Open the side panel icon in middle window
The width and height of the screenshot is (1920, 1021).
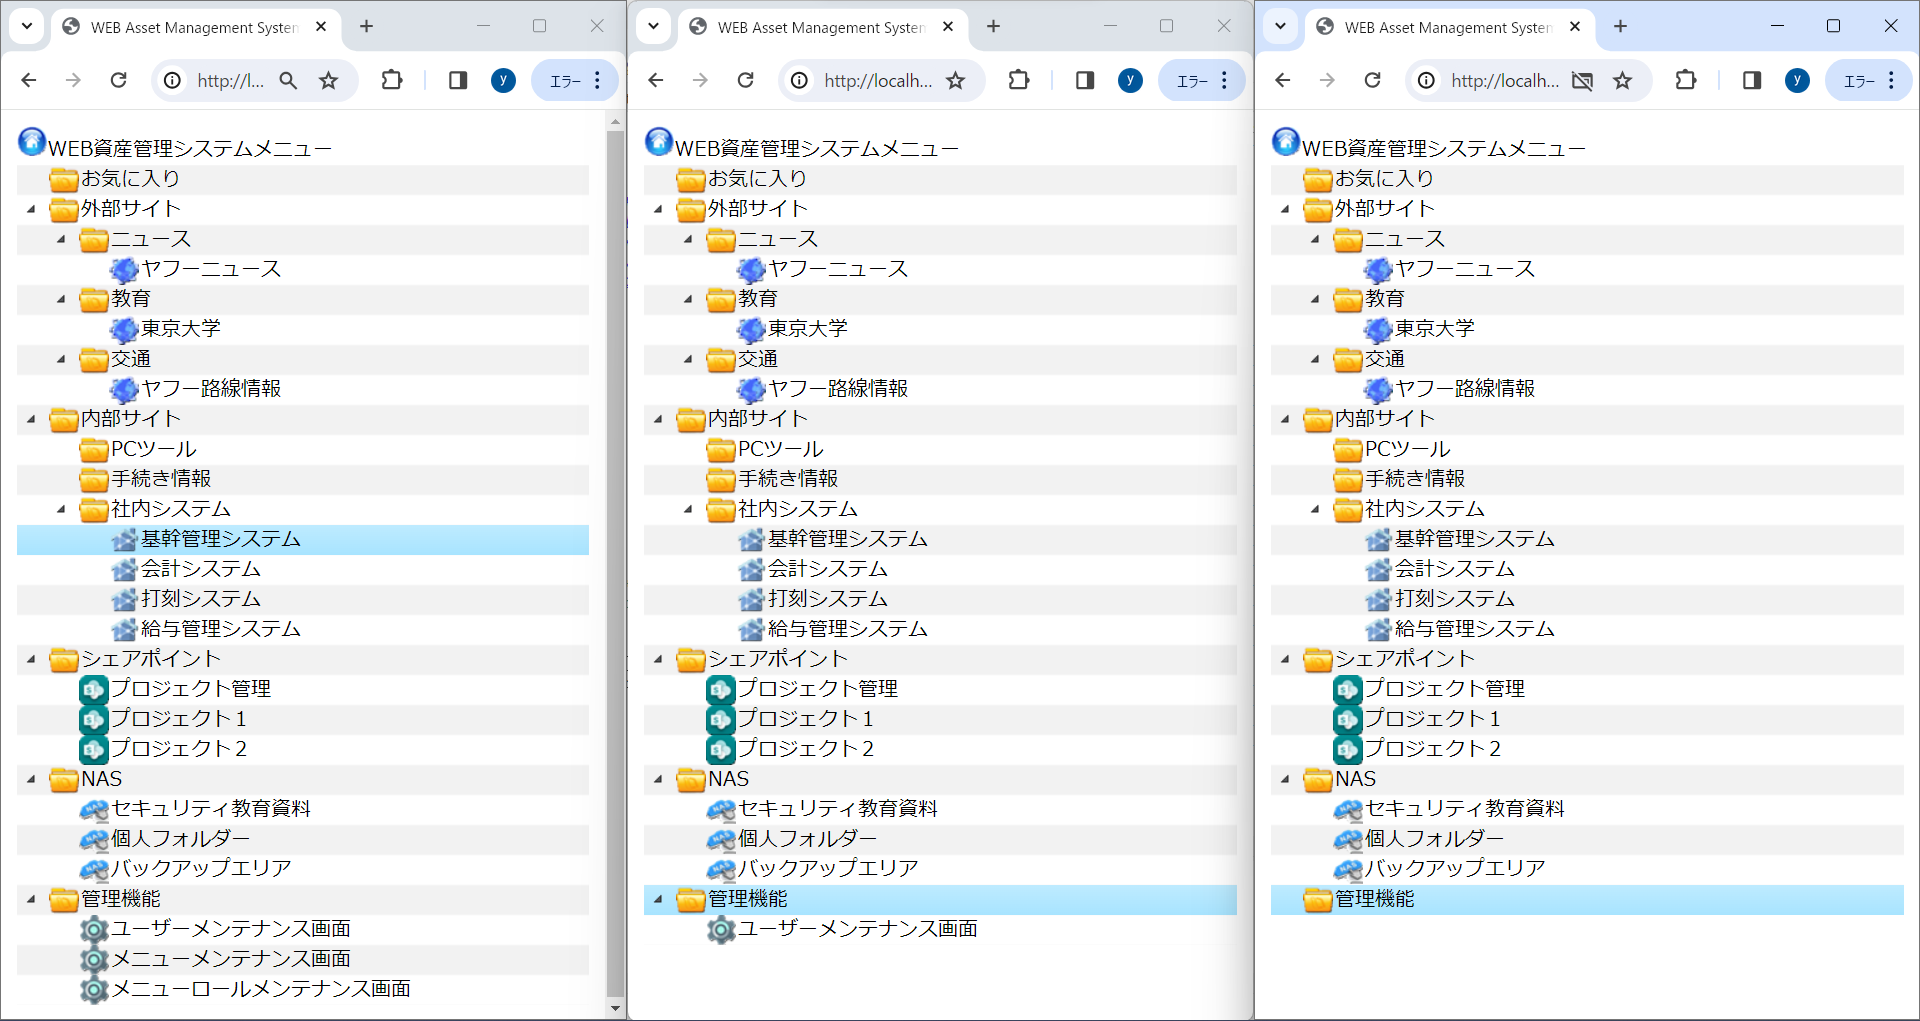[x=1085, y=81]
